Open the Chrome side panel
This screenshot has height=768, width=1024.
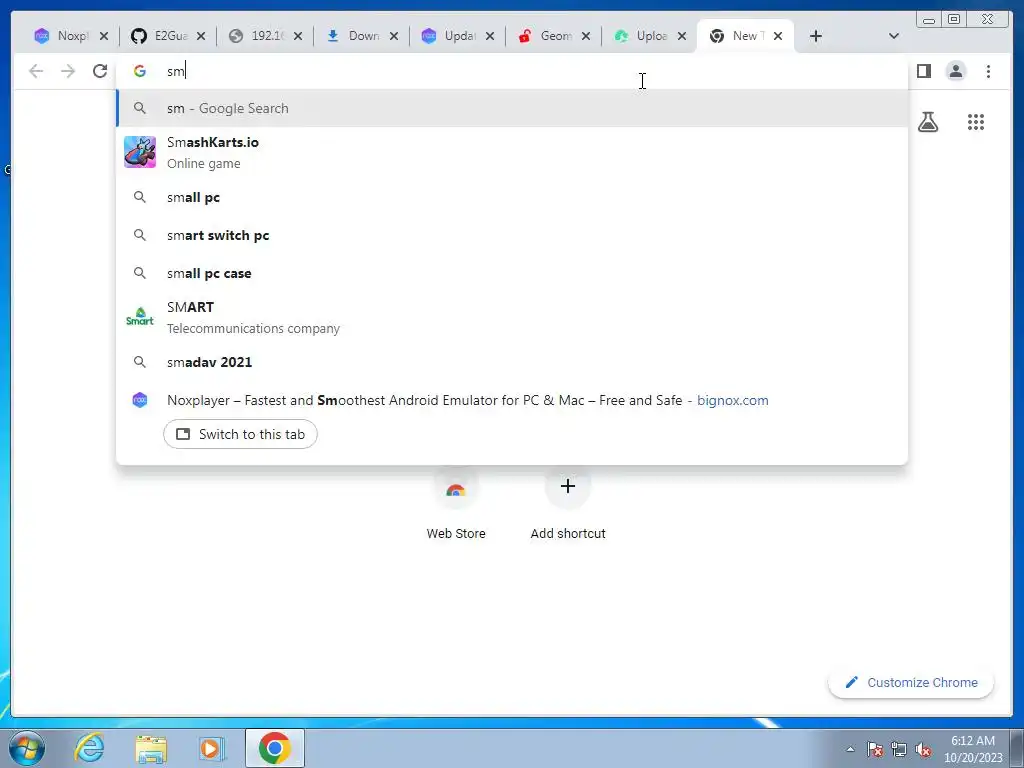(923, 71)
